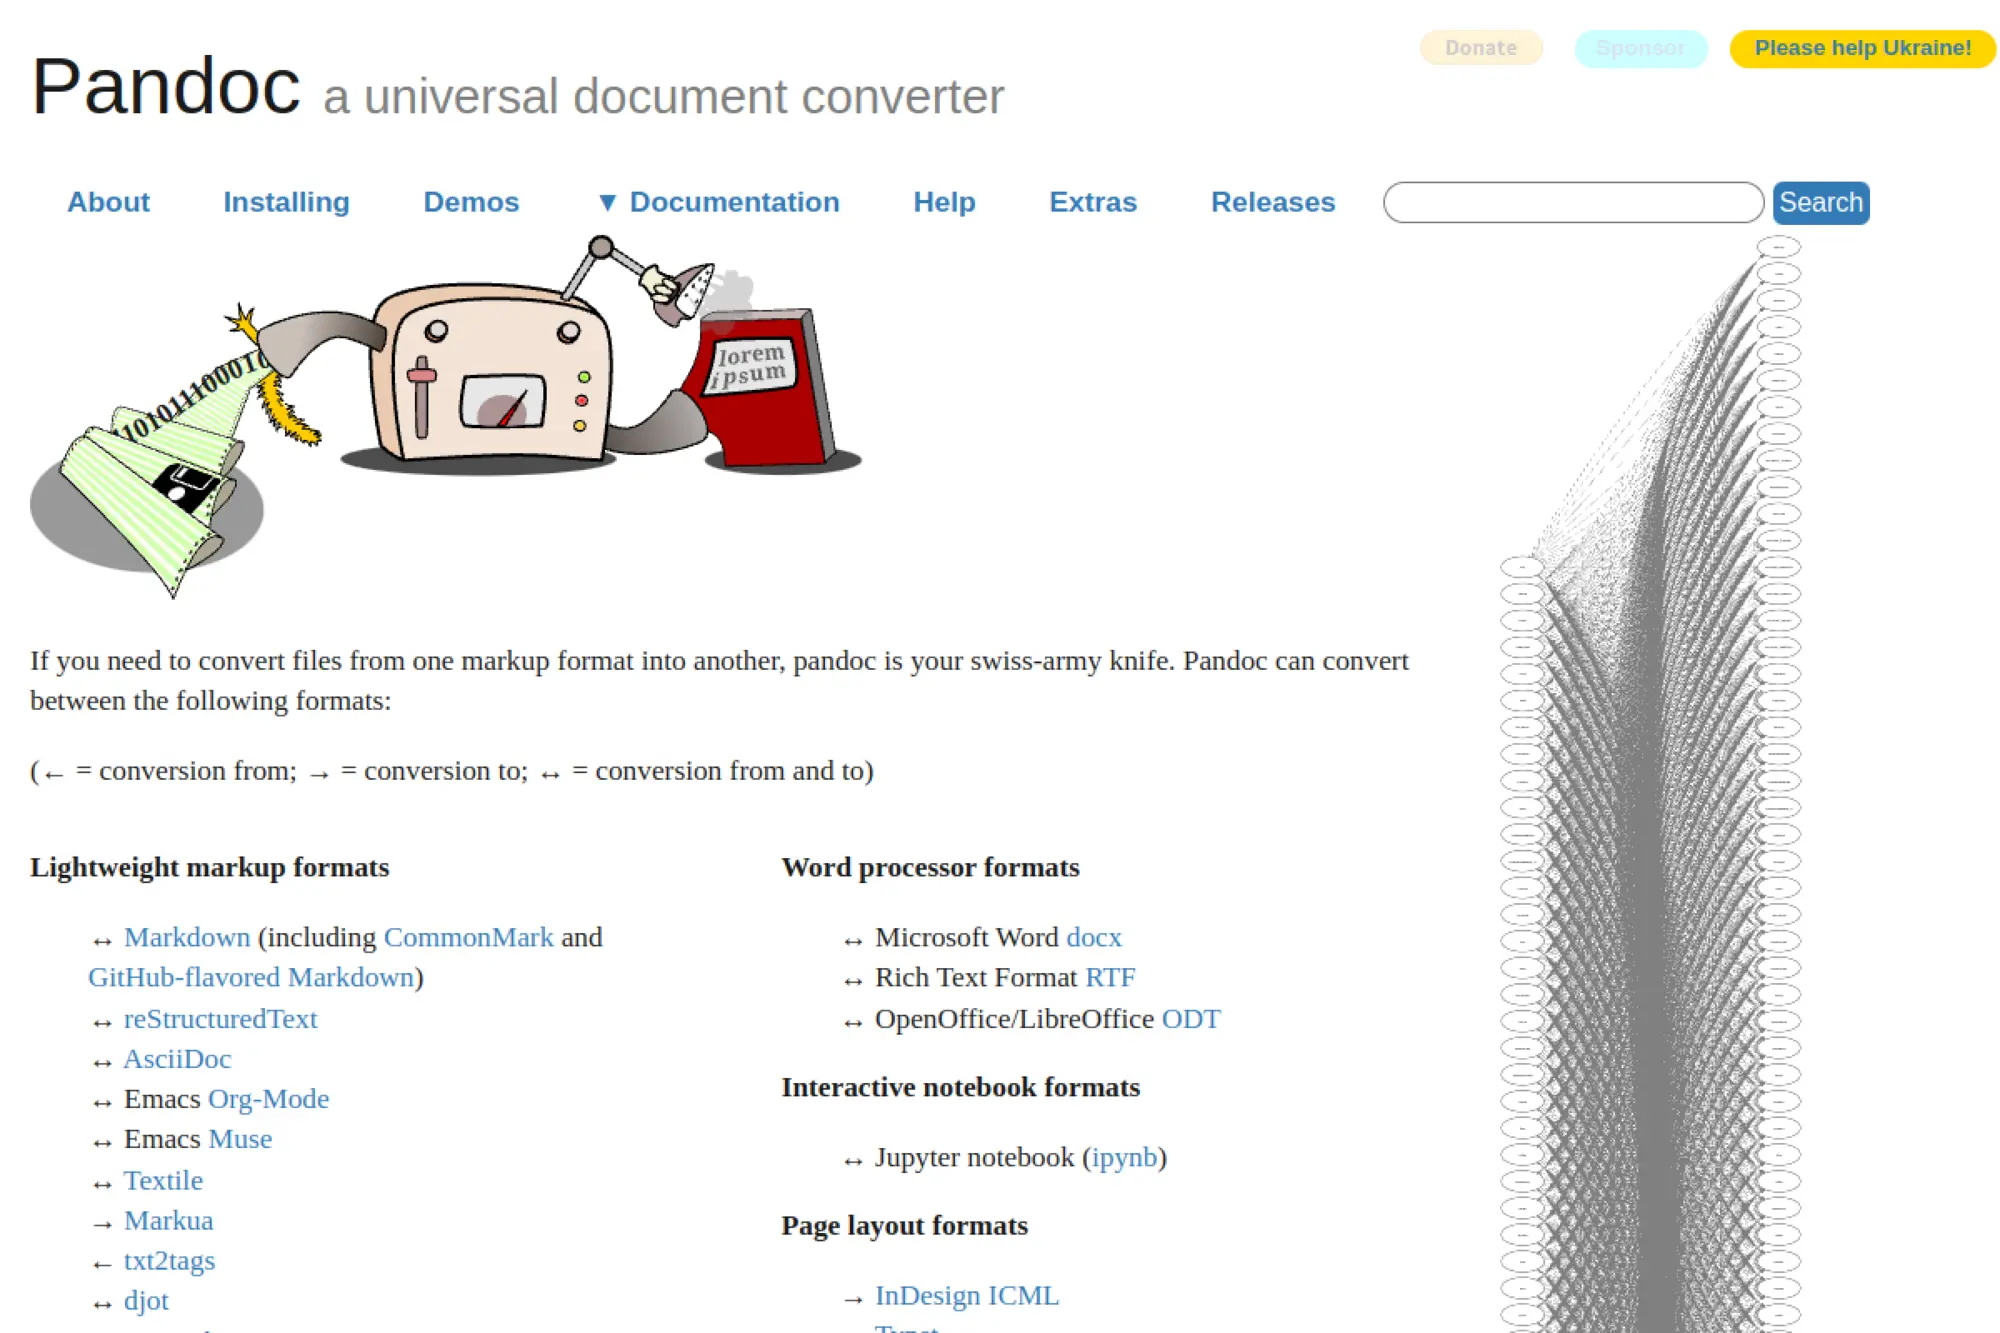Viewport: 2000px width, 1333px height.
Task: Click the Sponsor pill button
Action: (1640, 48)
